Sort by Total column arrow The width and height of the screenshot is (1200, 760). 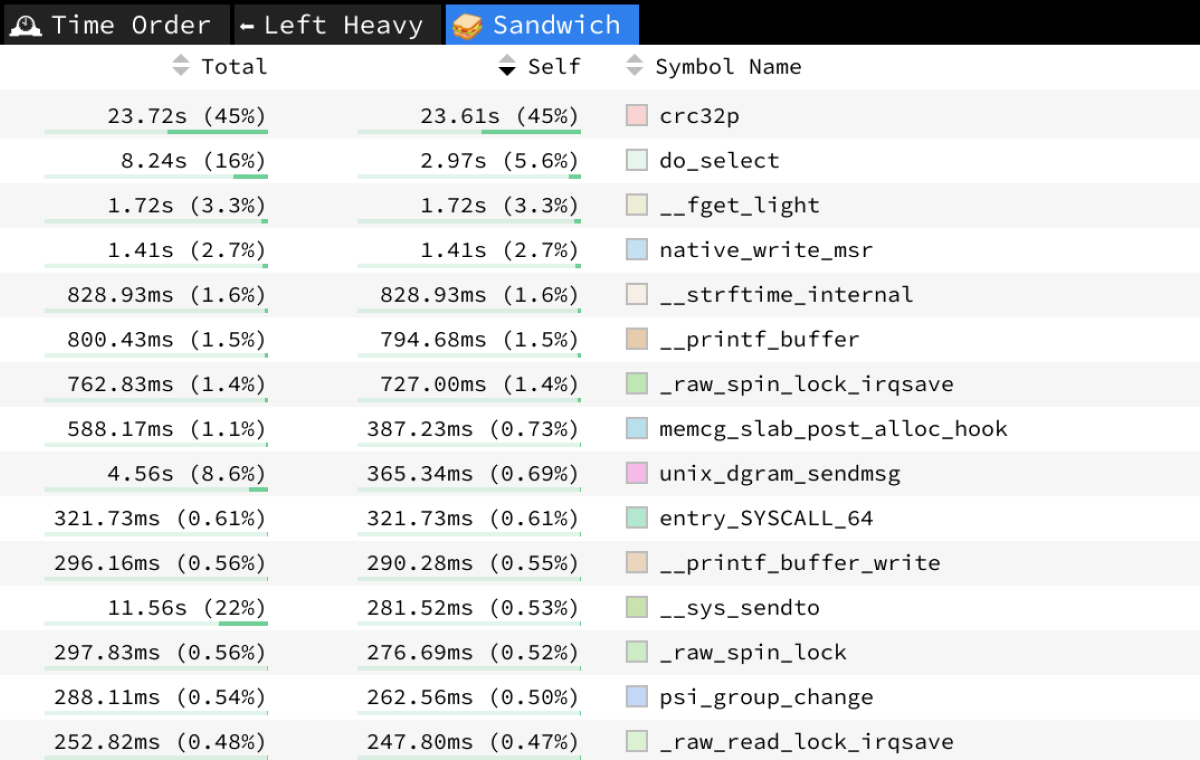pos(180,66)
